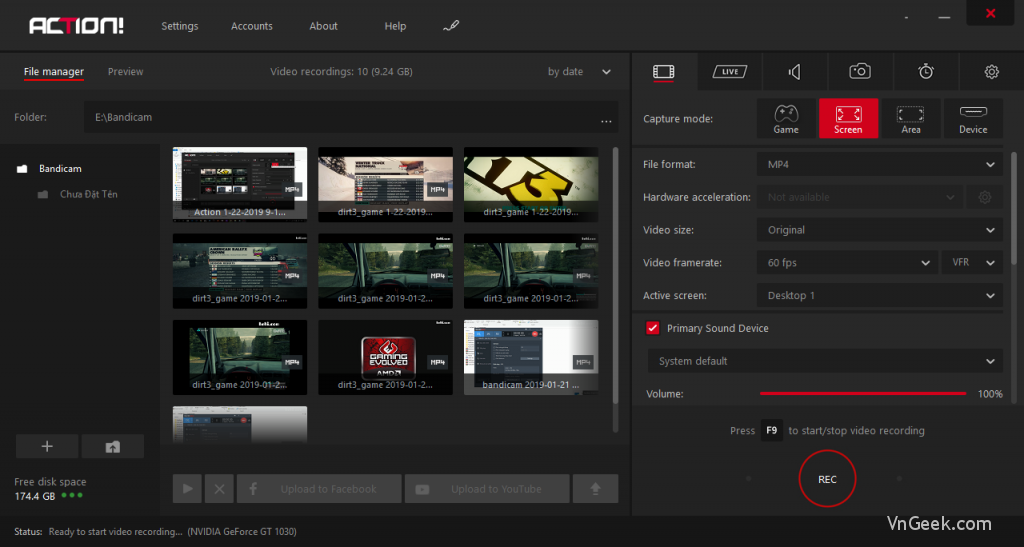Image resolution: width=1024 pixels, height=547 pixels.
Task: Select the yellow number 3 logo thumbnail
Action: point(531,184)
